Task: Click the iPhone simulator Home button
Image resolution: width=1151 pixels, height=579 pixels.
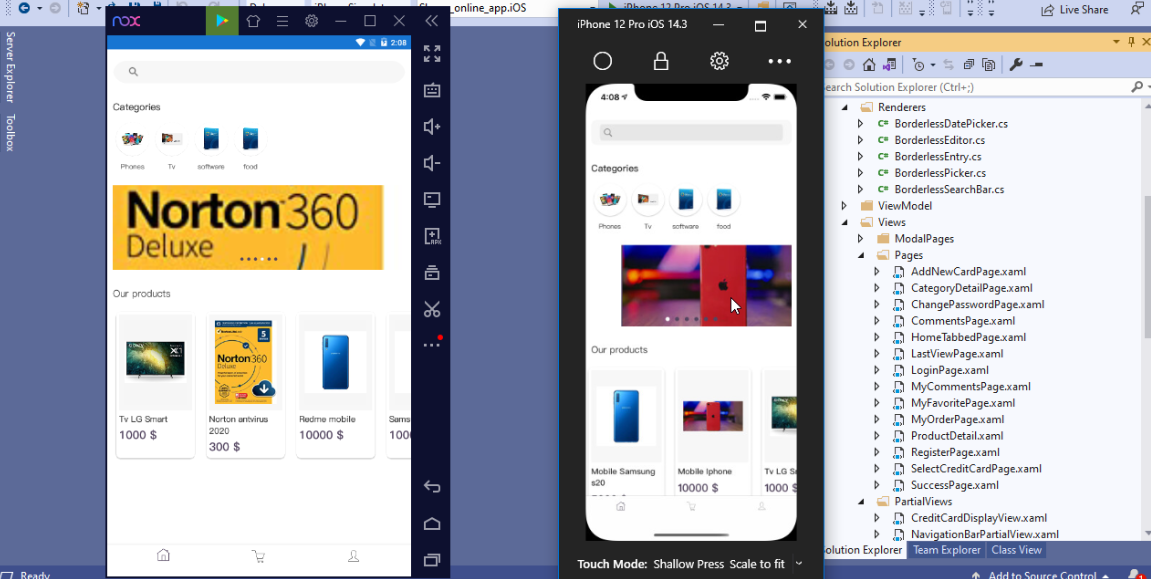Action: [x=603, y=61]
